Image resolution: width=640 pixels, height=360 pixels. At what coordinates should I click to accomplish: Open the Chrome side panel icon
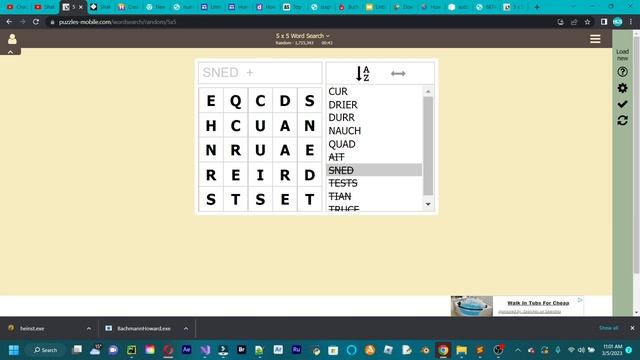(604, 22)
